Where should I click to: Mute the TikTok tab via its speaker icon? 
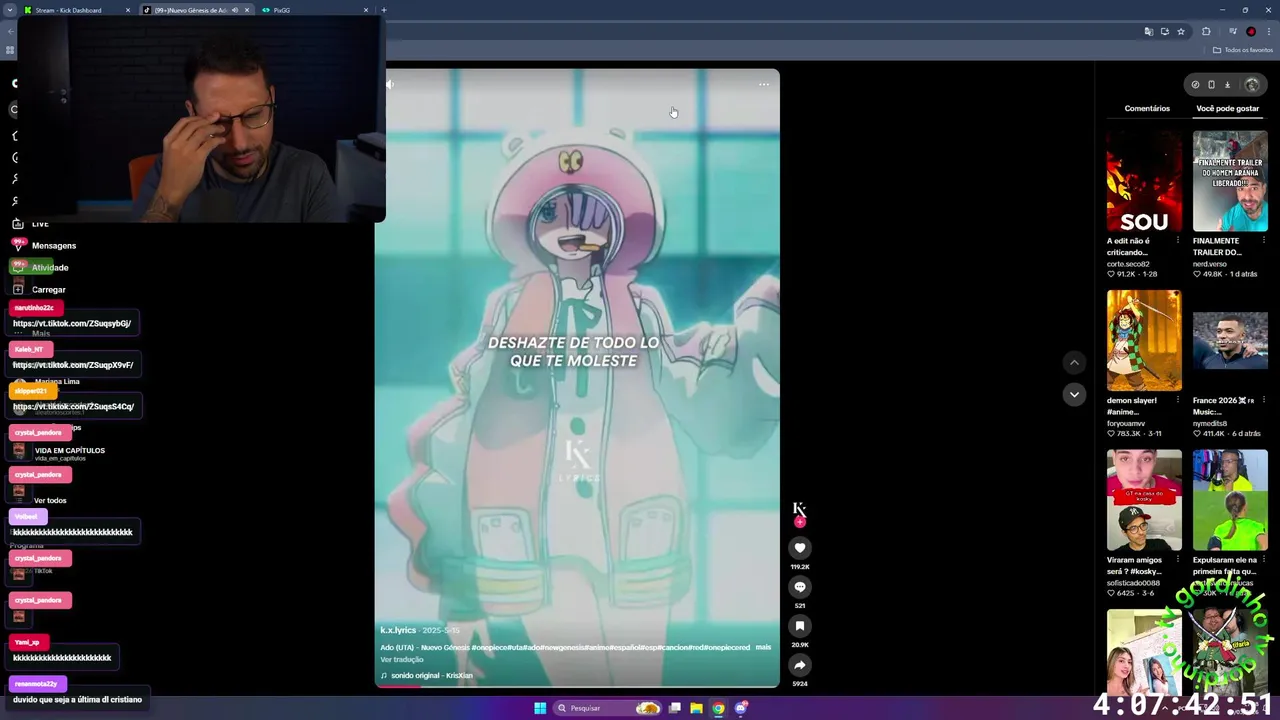(235, 10)
